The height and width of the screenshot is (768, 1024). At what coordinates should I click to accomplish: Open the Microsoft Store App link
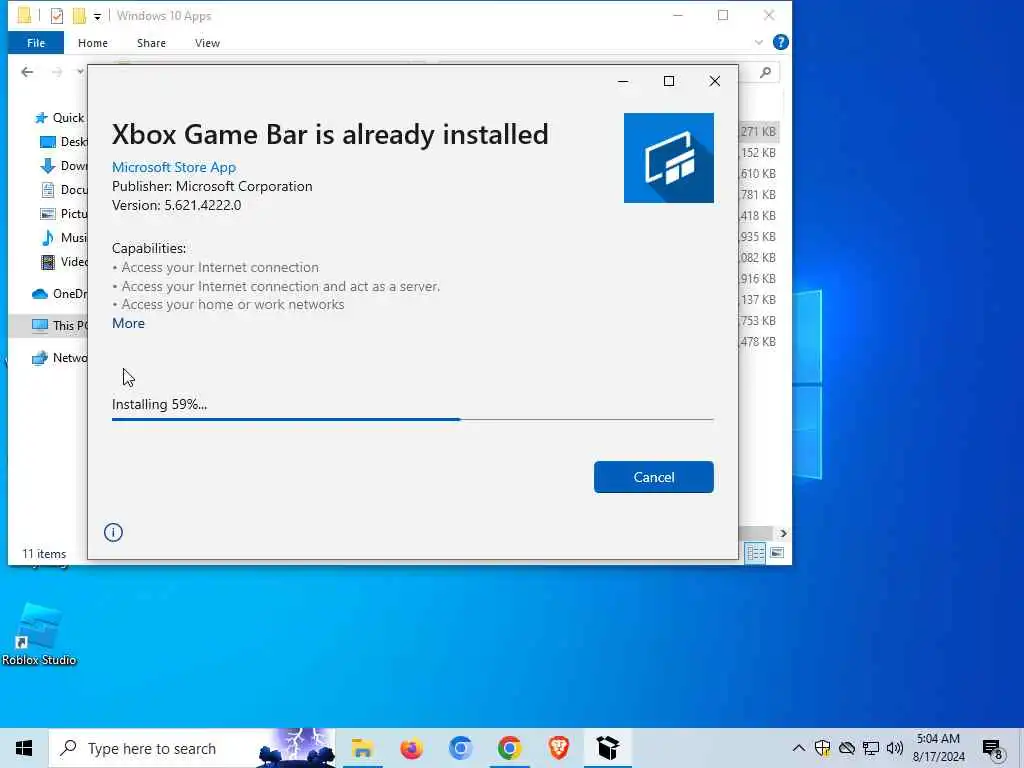[x=174, y=167]
